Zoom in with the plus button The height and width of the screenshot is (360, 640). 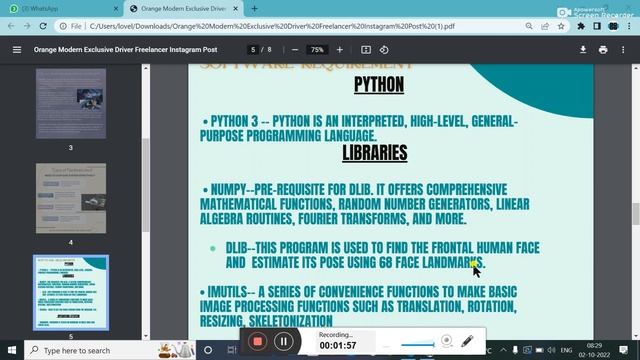pyautogui.click(x=340, y=50)
